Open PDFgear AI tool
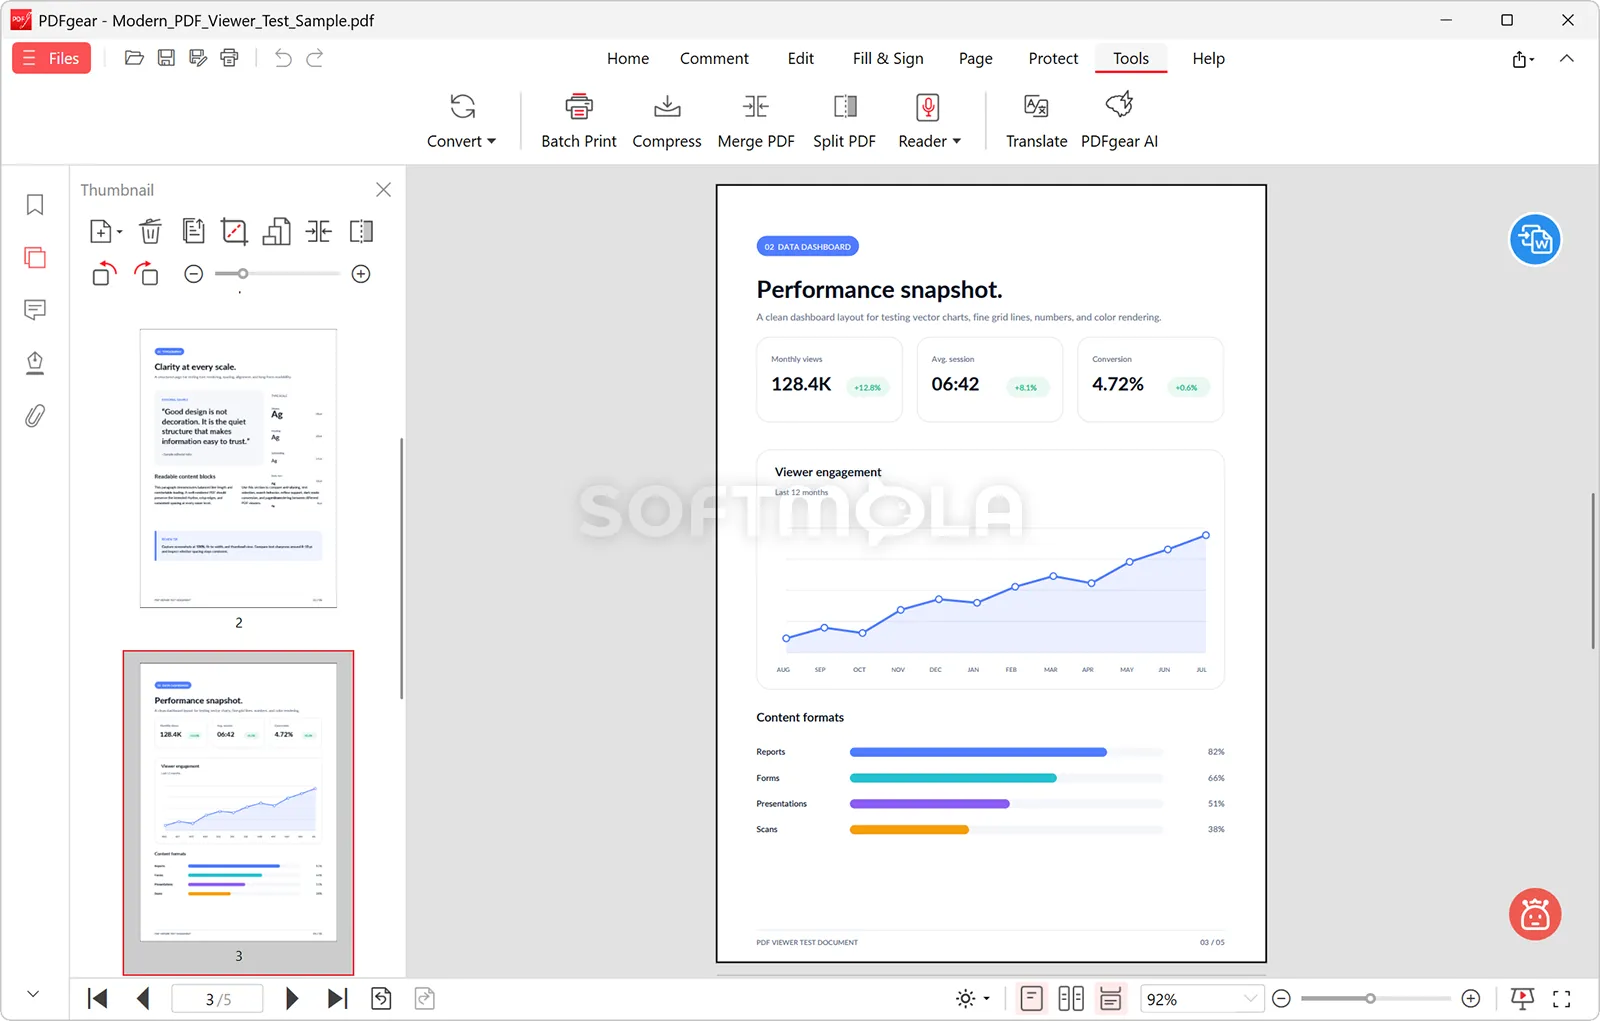 coord(1119,120)
